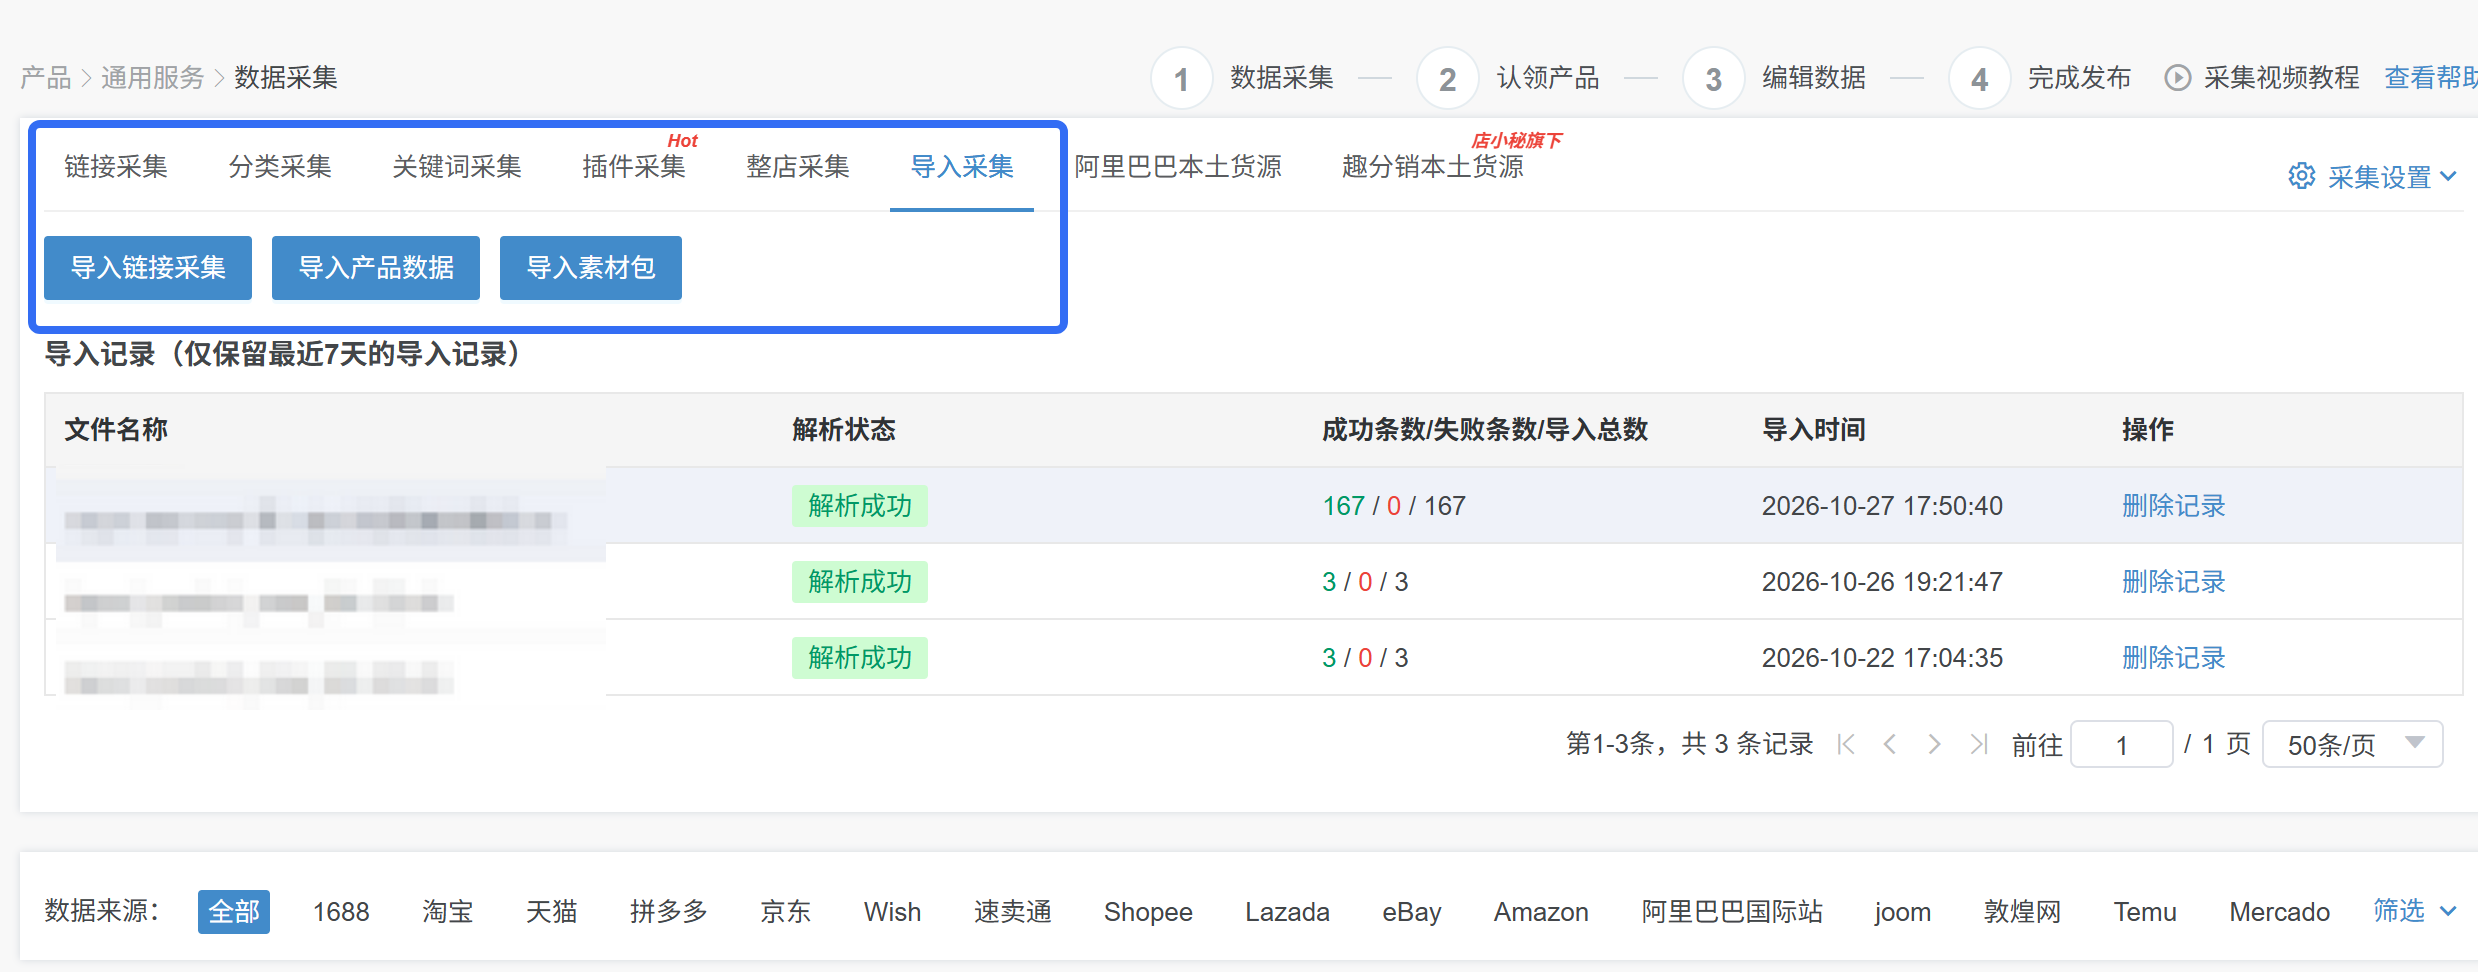Expand the 采集设置 dropdown arrow

[2448, 177]
